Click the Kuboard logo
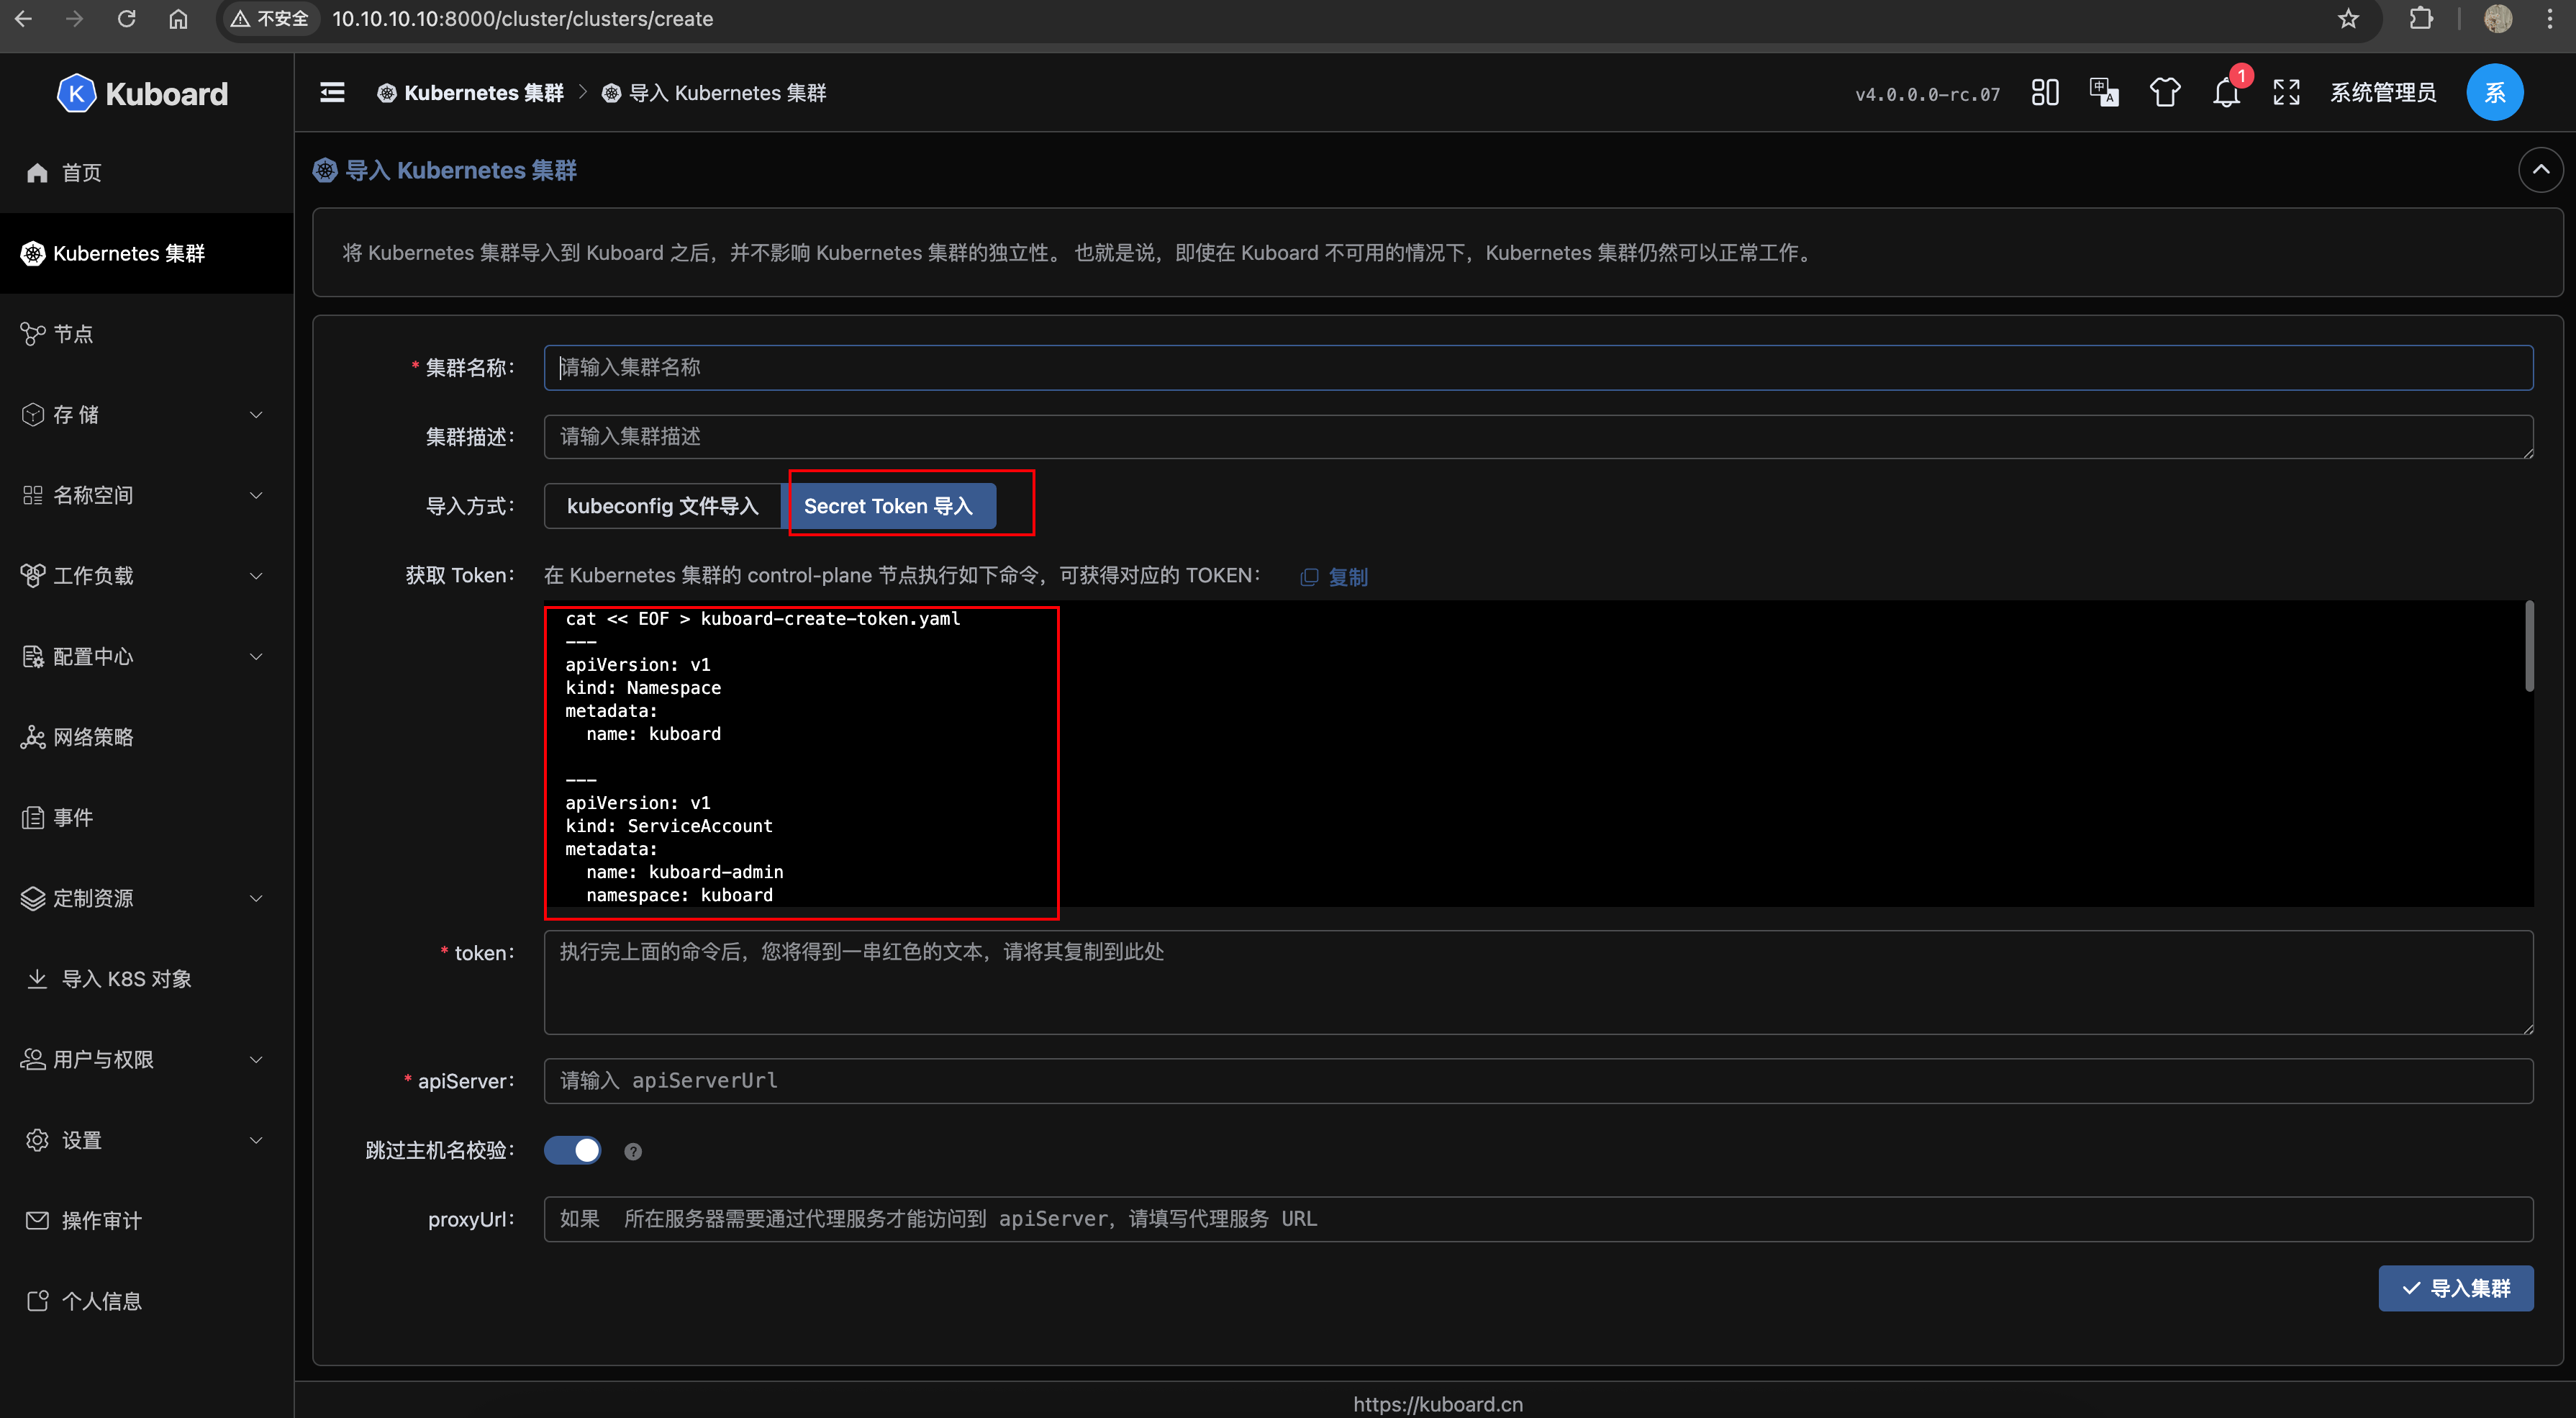This screenshot has height=1418, width=2576. pos(142,93)
